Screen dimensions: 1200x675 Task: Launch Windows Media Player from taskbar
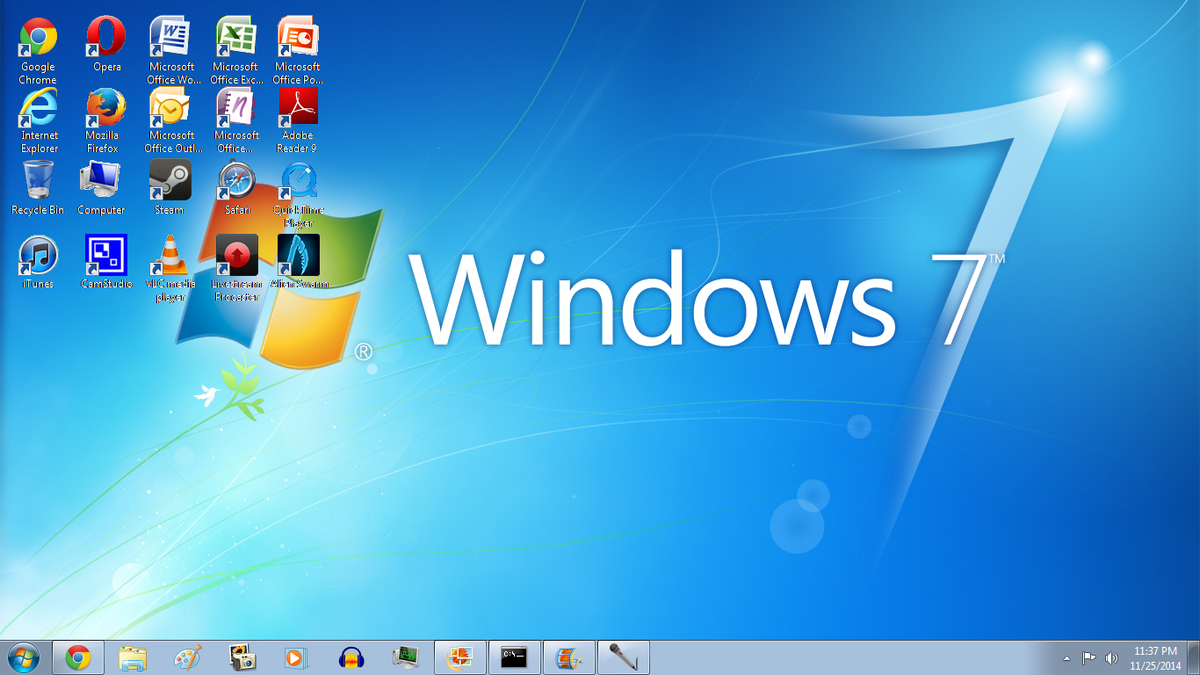(295, 657)
